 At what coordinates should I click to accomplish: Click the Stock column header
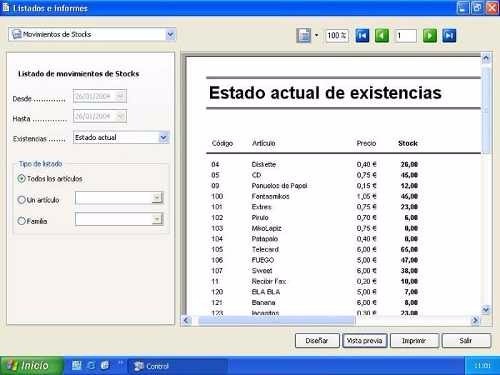click(x=408, y=143)
